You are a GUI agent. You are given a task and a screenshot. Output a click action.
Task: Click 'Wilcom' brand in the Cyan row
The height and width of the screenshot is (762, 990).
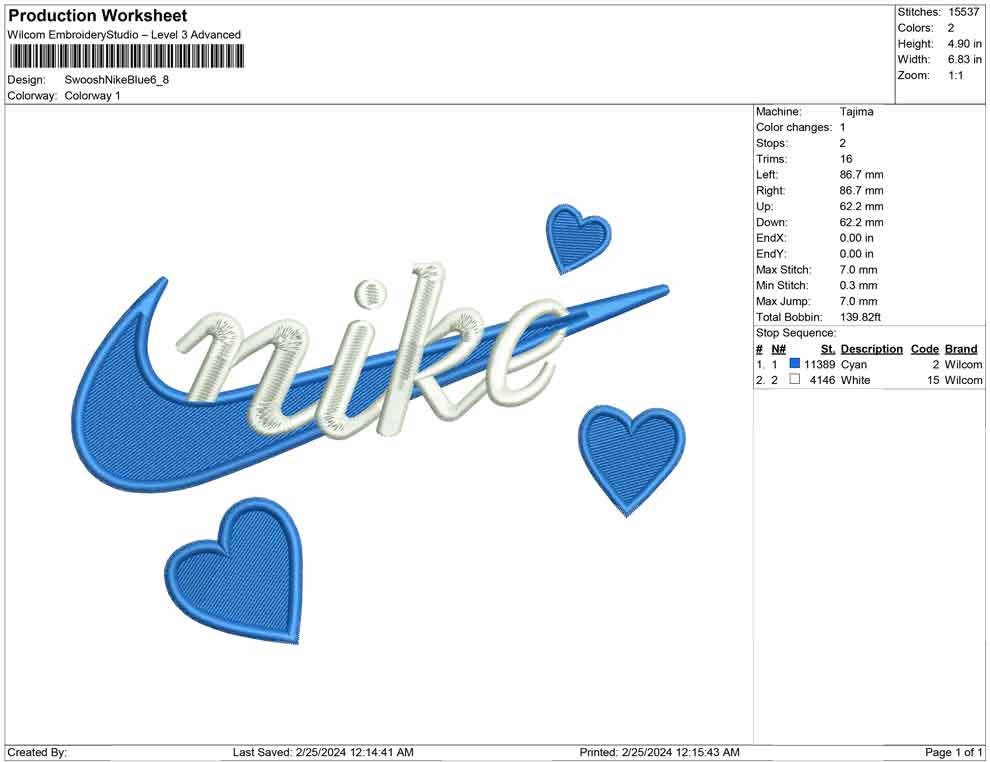pos(963,364)
